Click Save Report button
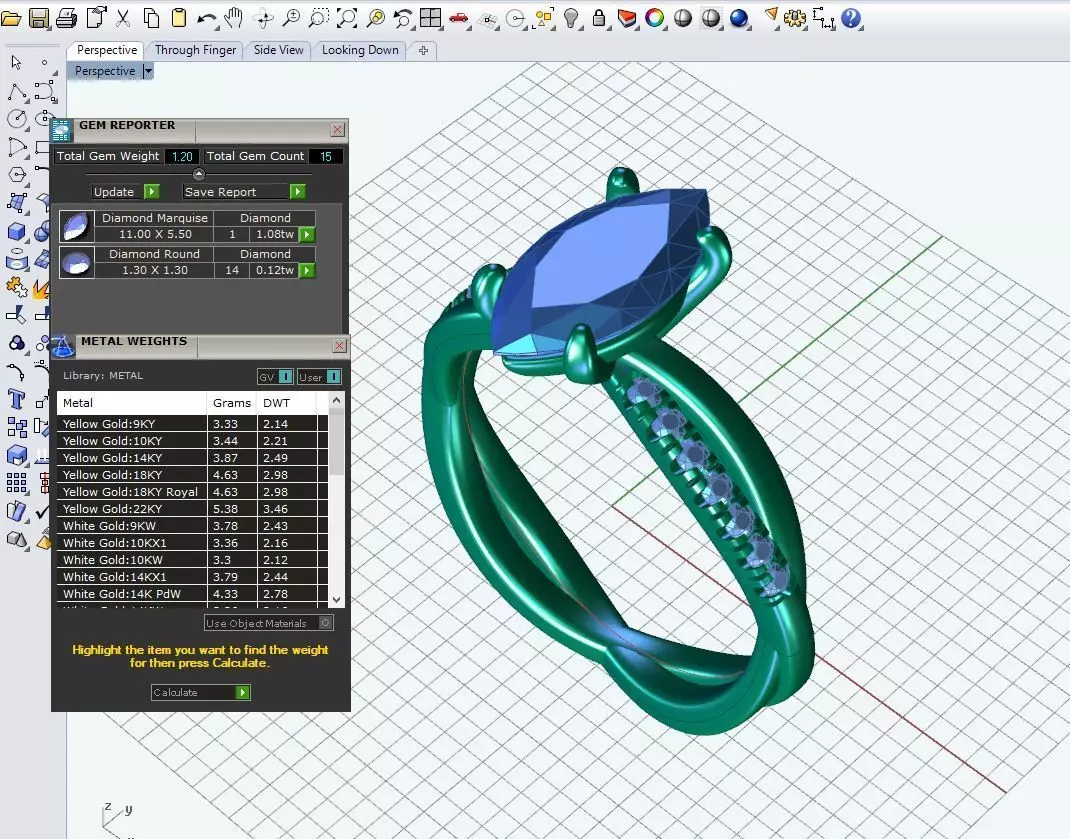 (244, 192)
